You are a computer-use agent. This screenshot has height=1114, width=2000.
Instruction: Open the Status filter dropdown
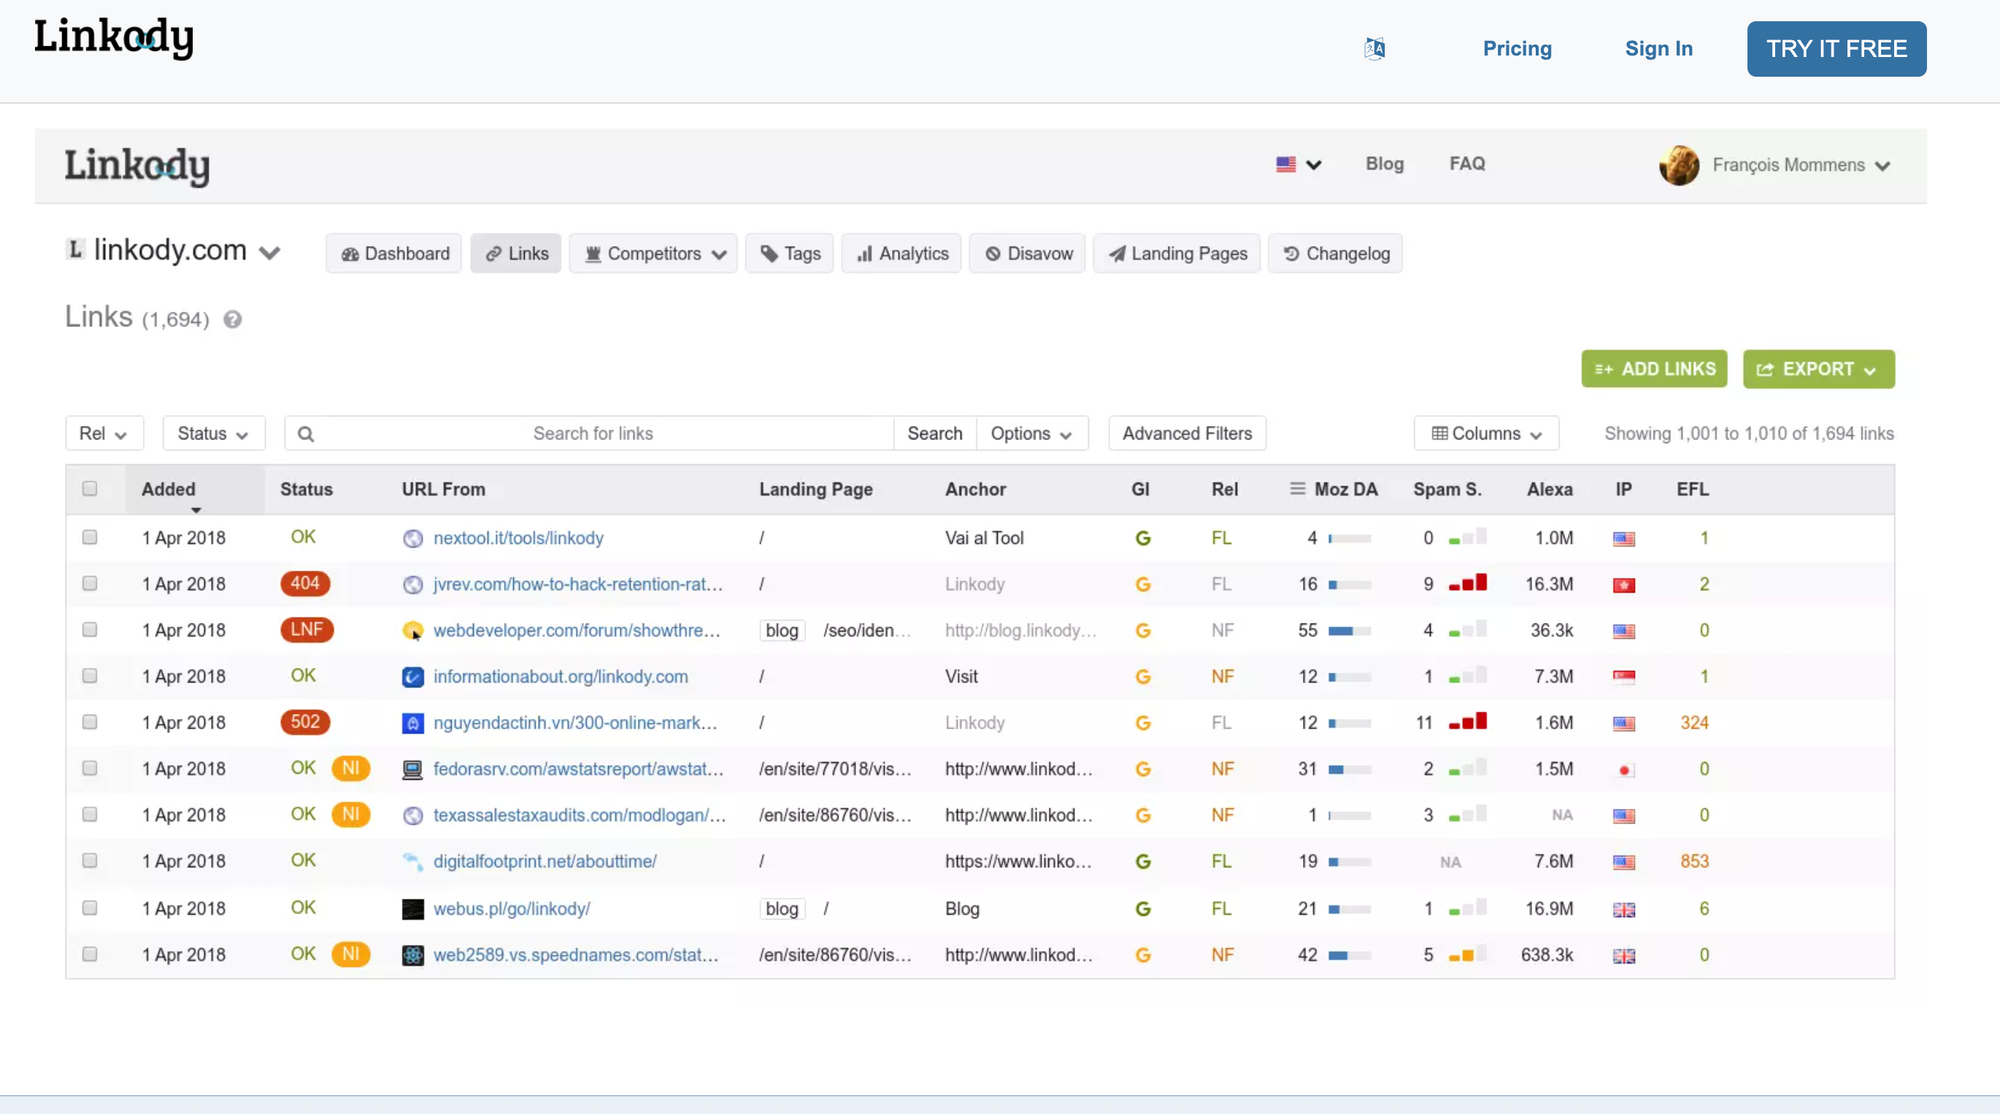point(213,433)
